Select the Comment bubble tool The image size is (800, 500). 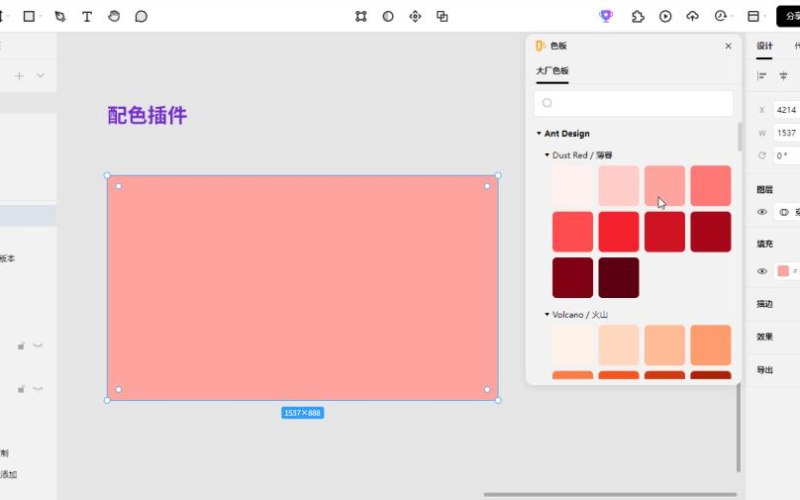coord(141,16)
